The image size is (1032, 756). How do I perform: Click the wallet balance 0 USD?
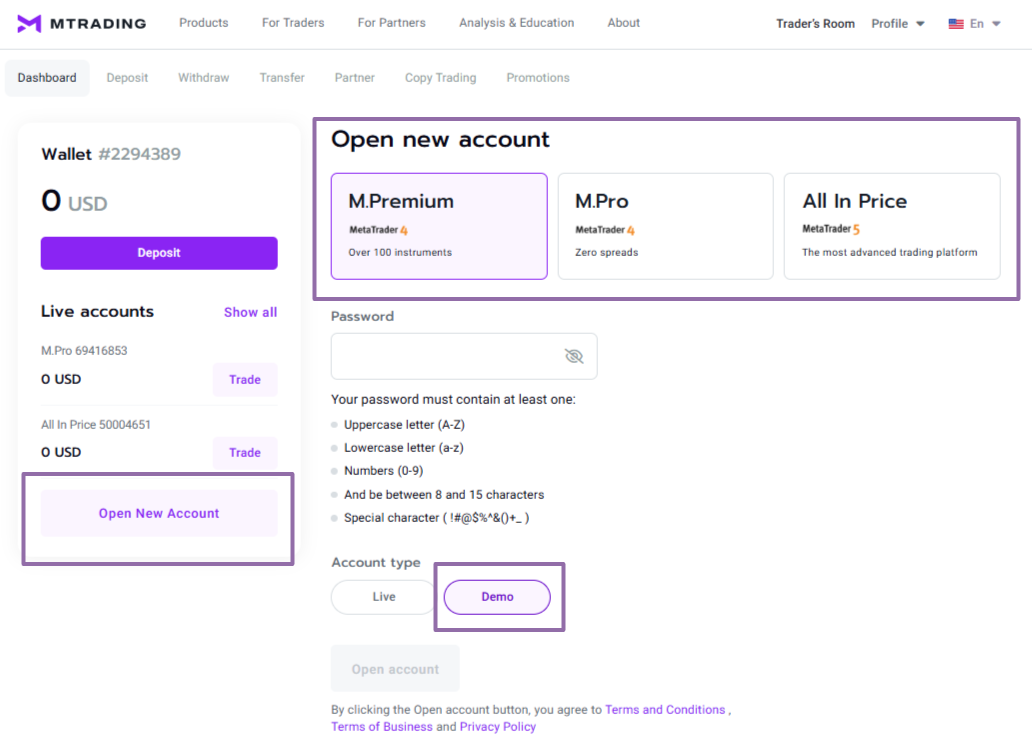coord(74,201)
